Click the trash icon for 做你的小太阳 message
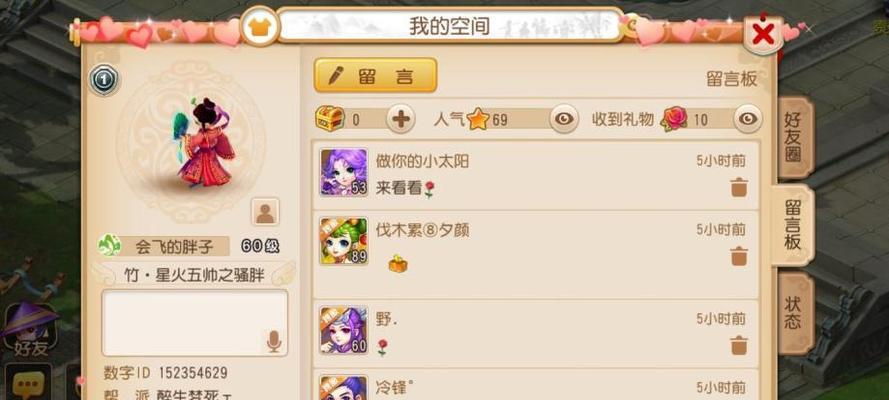 [x=739, y=187]
